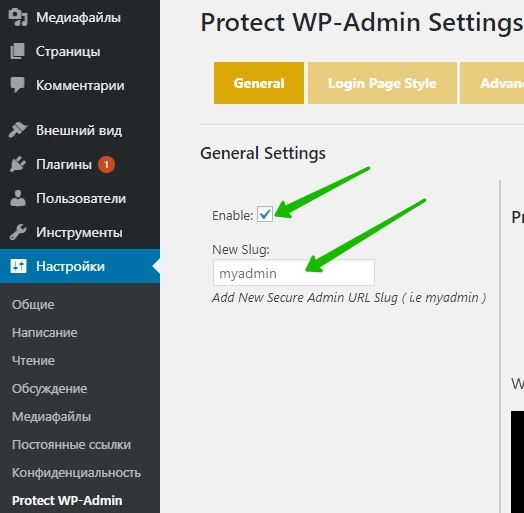This screenshot has width=524, height=513.
Task: Click the Внешний вид paintbrush icon
Action: click(18, 130)
